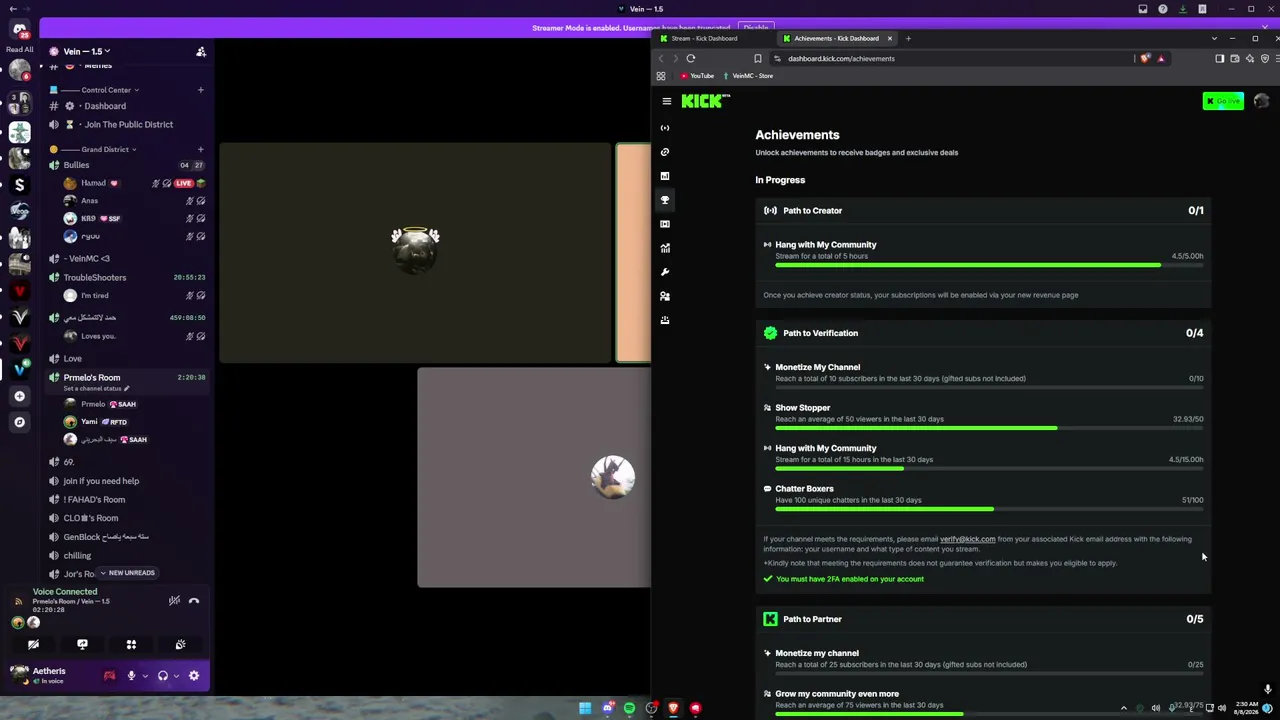Image resolution: width=1280 pixels, height=720 pixels.
Task: Toggle the Brave sidebar panel button
Action: click(1220, 58)
